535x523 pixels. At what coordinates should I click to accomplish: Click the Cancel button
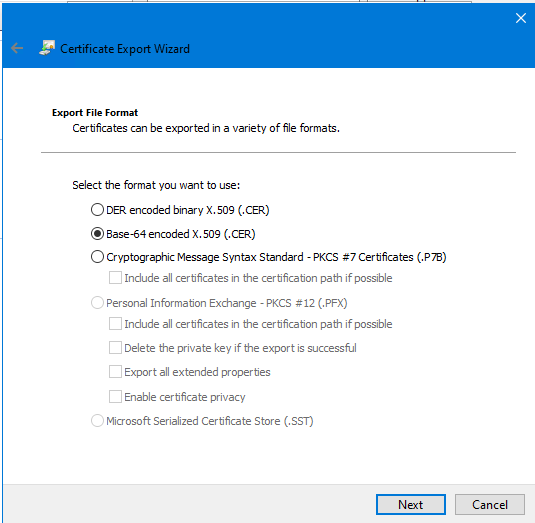(490, 504)
